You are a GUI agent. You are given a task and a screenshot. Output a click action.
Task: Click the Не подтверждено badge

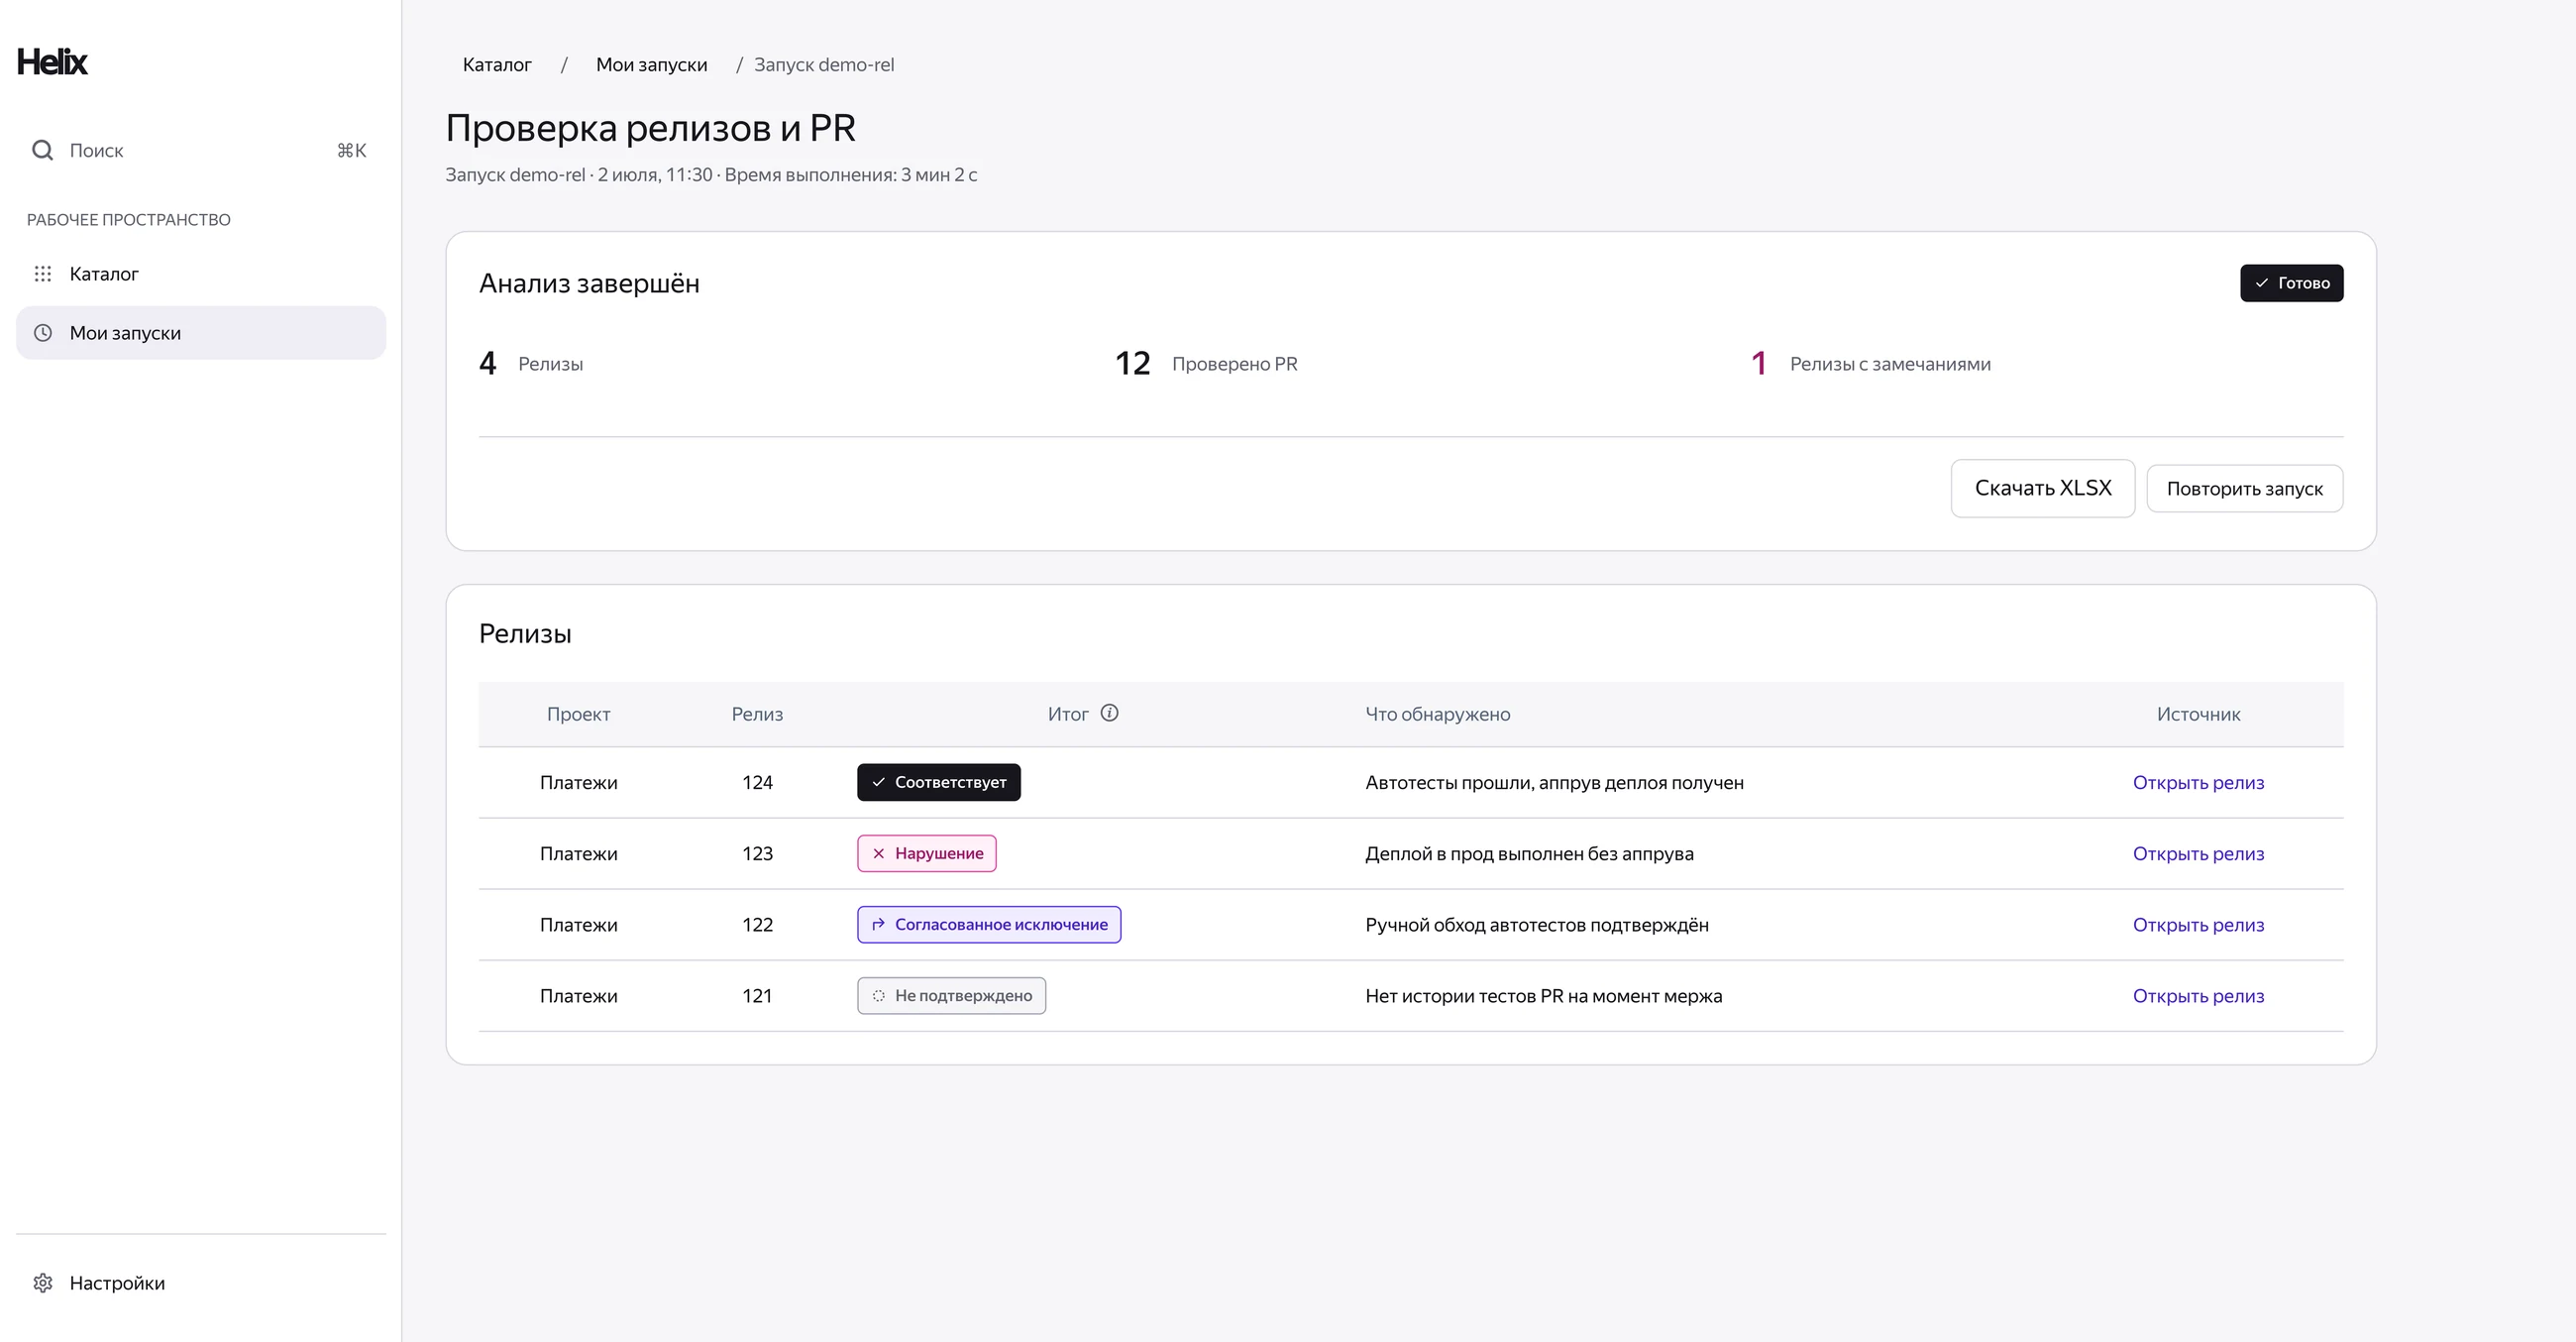(x=951, y=995)
